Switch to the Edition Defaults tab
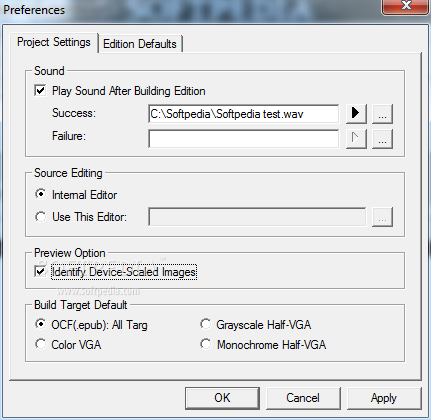This screenshot has height=420, width=431. [140, 44]
